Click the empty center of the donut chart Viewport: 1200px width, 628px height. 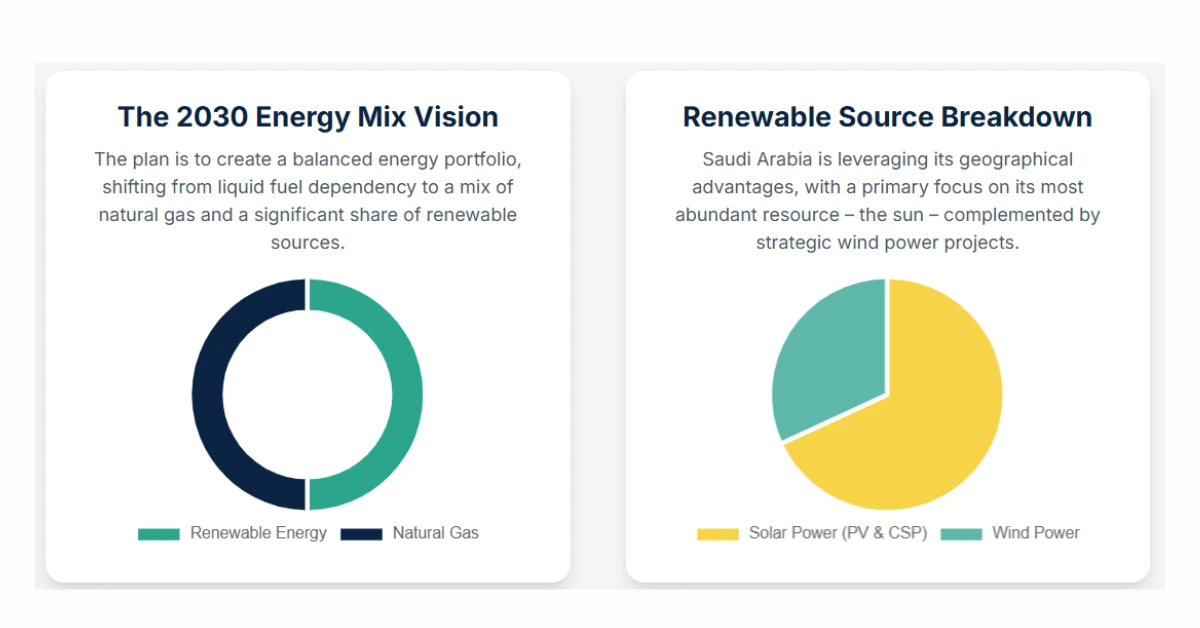[307, 394]
